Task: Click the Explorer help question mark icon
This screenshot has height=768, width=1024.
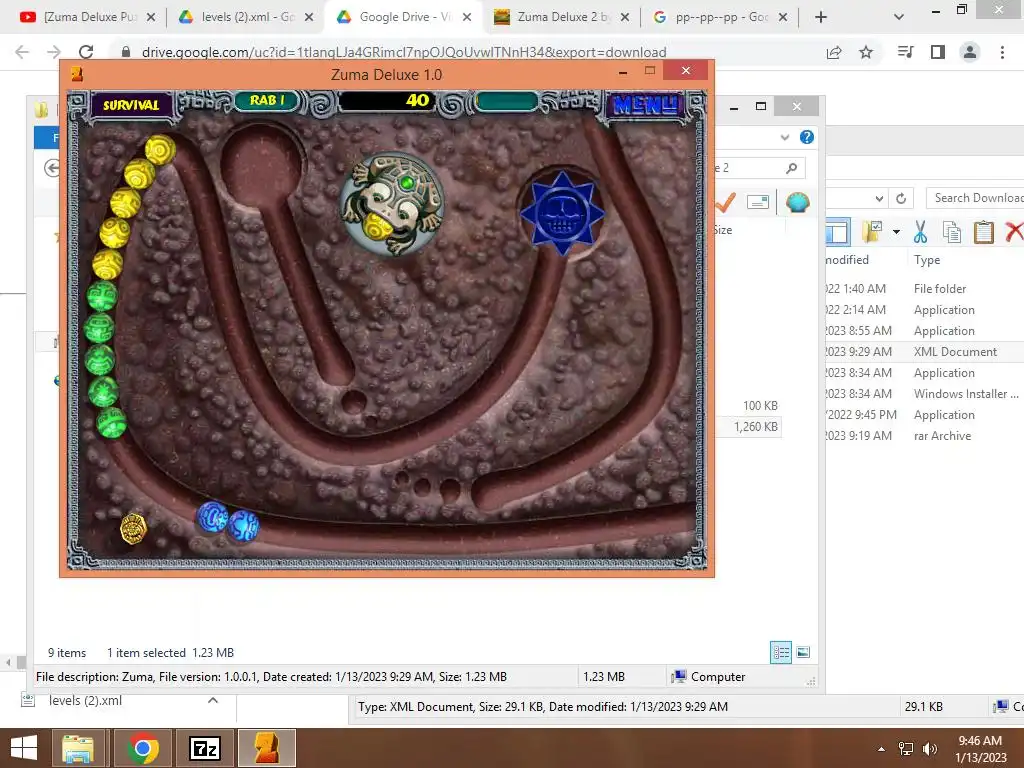Action: (807, 137)
